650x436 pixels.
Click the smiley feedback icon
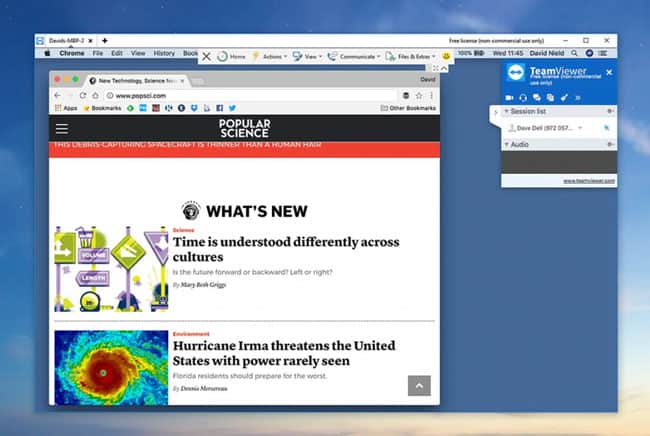(x=446, y=57)
